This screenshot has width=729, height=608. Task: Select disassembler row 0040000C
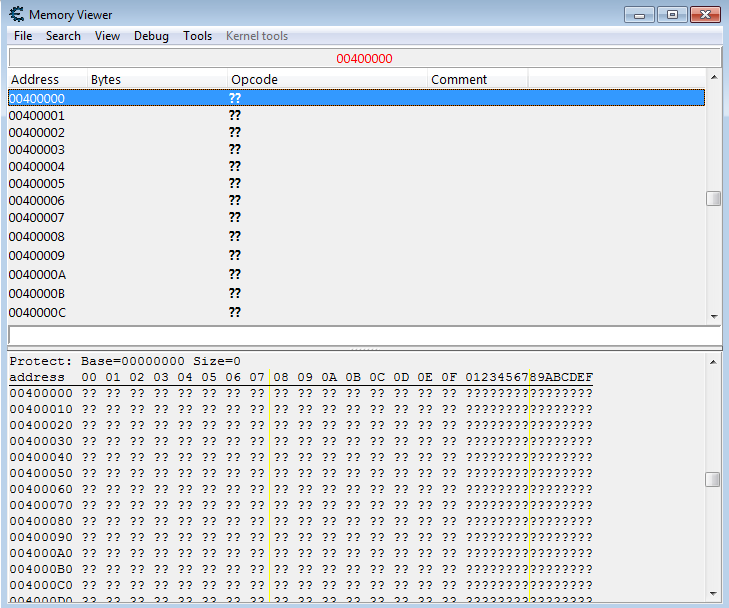pos(357,312)
